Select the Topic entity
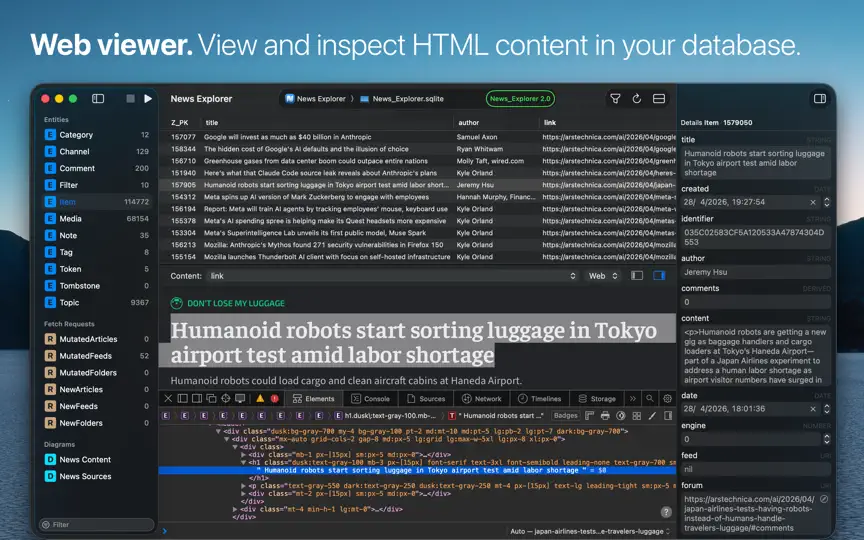Screen dimensions: 864x540 coord(97,303)
